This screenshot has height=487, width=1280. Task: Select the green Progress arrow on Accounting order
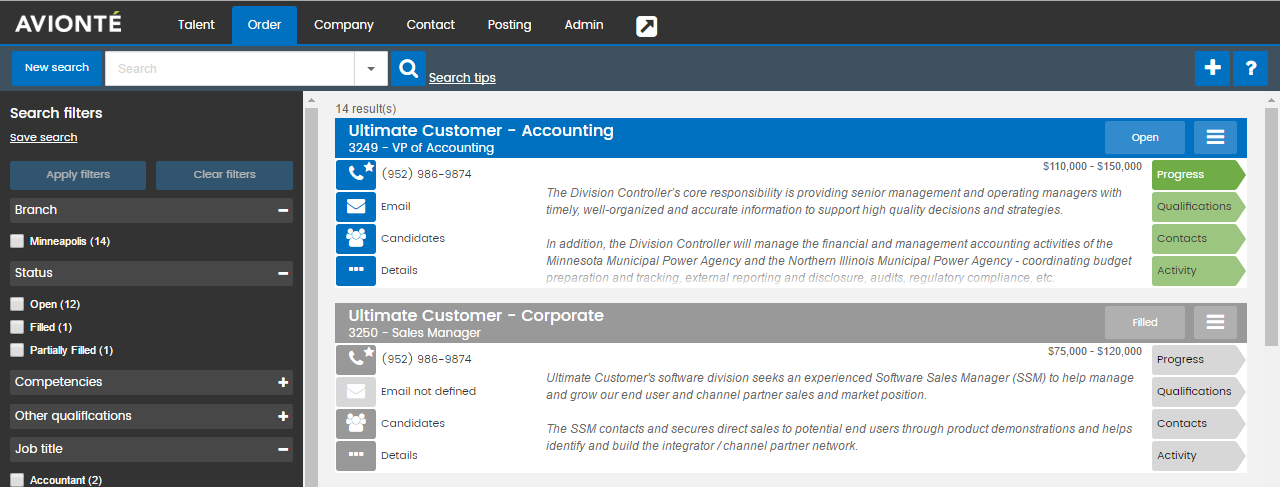click(1198, 174)
